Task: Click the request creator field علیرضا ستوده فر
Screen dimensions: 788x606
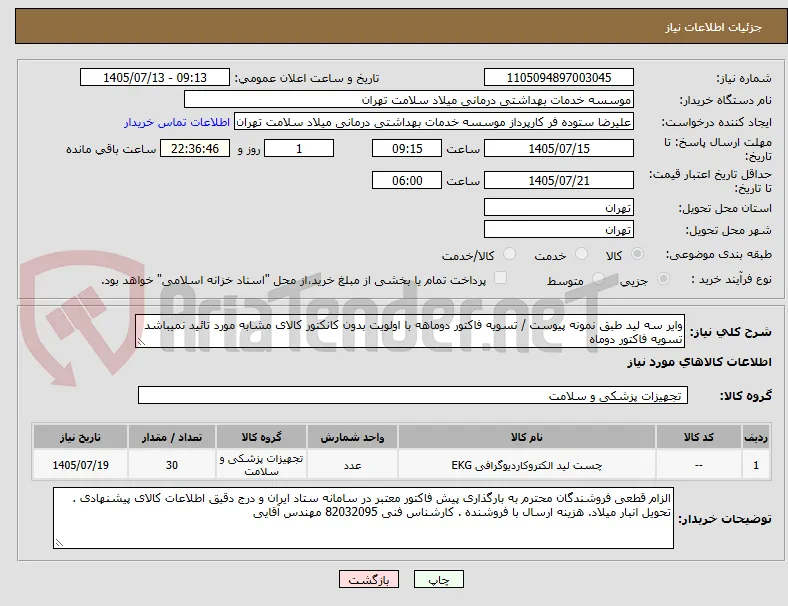Action: [x=434, y=122]
